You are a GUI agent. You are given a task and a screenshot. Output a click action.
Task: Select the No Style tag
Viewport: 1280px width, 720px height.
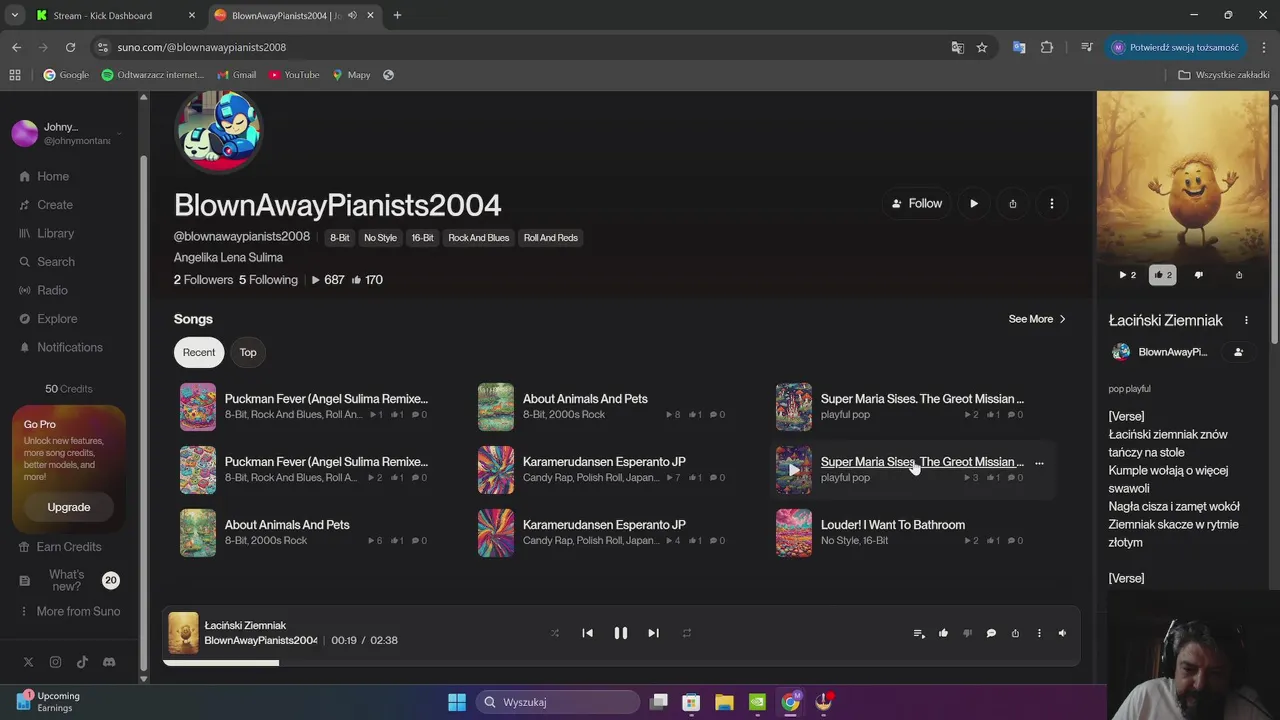point(380,238)
